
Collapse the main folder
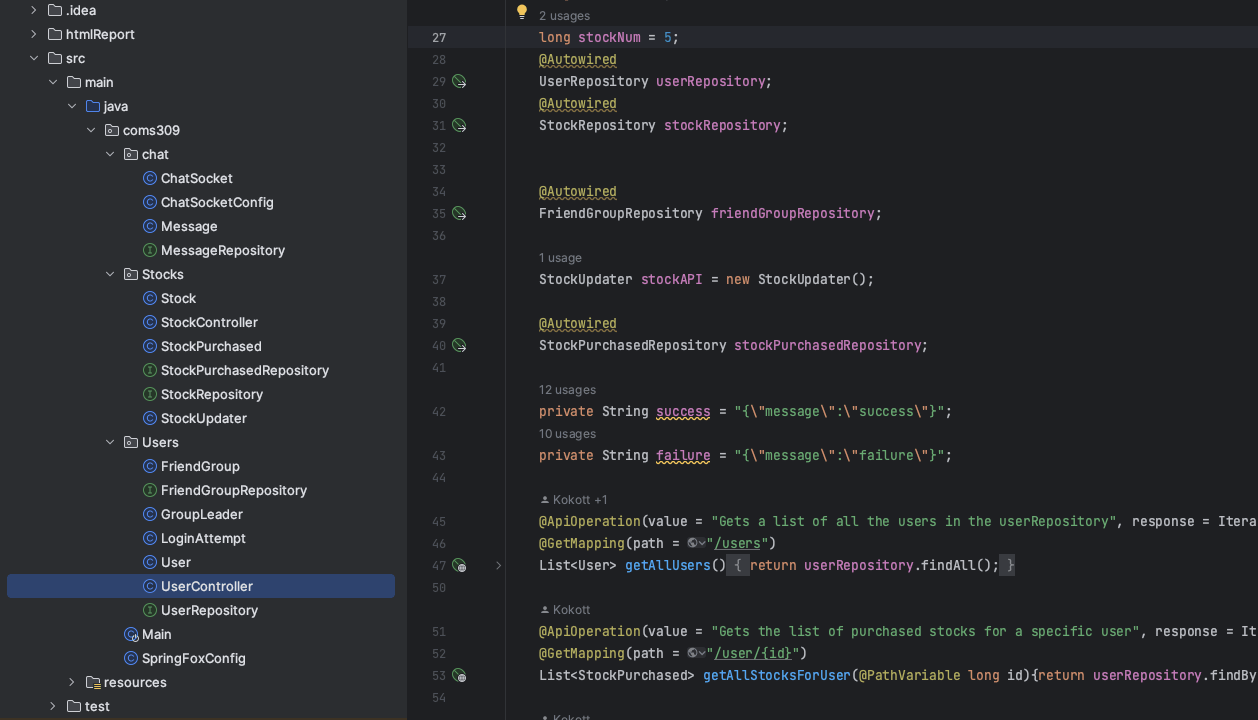point(53,82)
